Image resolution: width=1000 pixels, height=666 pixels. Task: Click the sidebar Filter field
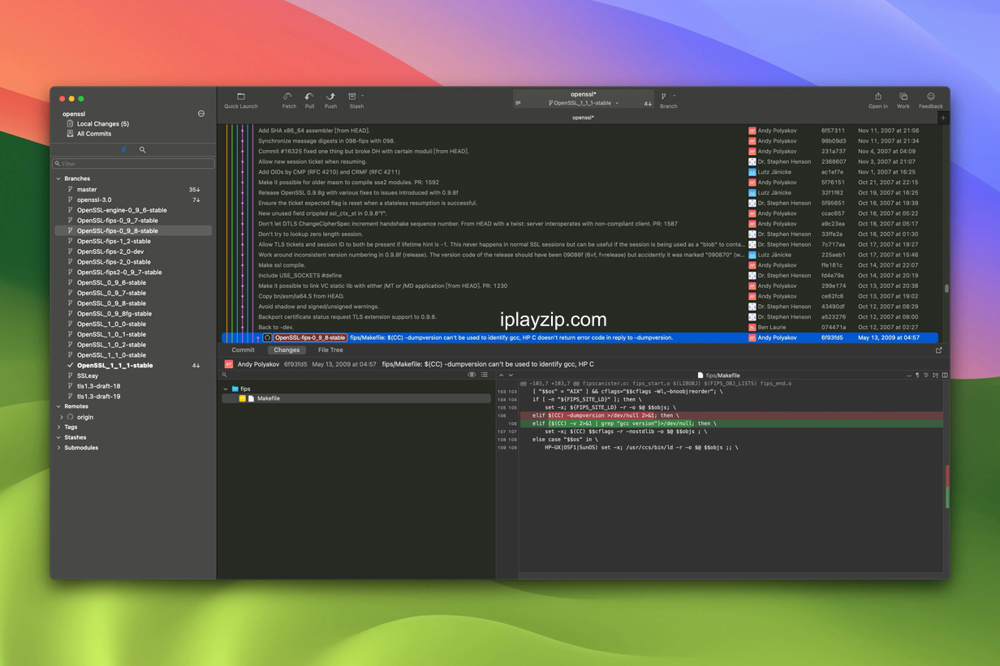pos(133,164)
